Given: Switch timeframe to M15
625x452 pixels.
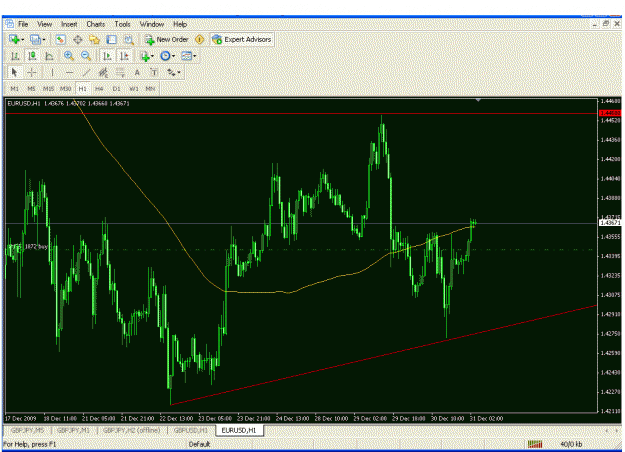Looking at the screenshot, I should click(48, 88).
